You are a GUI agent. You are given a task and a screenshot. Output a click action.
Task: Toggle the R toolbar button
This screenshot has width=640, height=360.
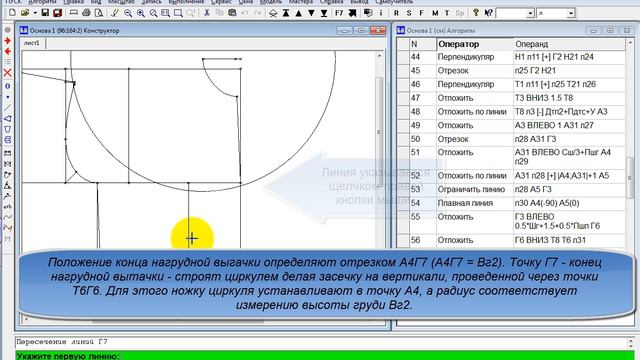click(x=396, y=13)
